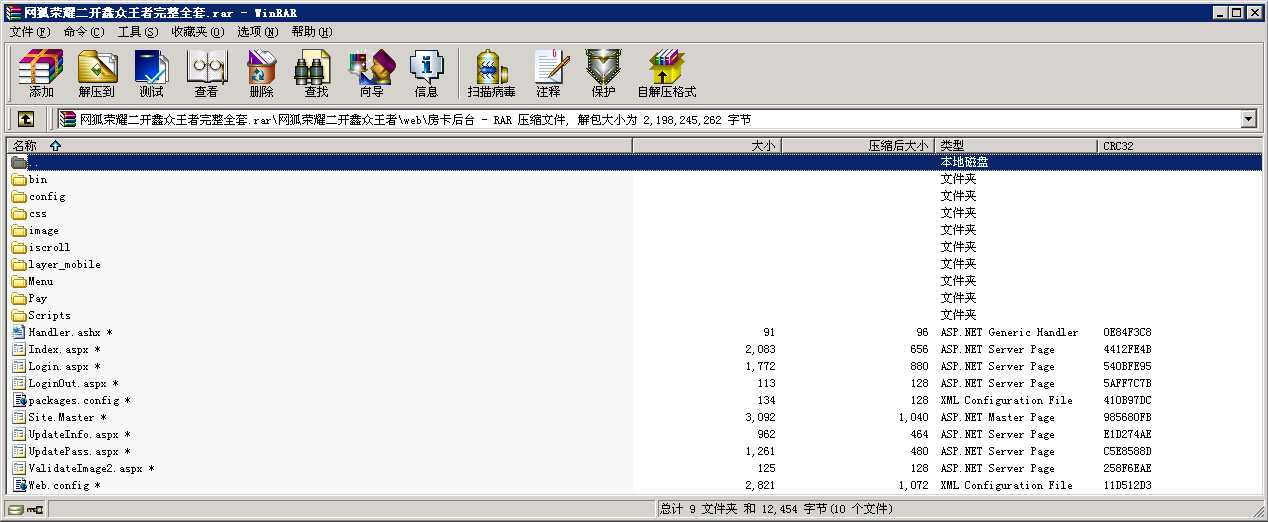Open the 文件 (File) menu
Image resolution: width=1268 pixels, height=522 pixels.
point(29,32)
